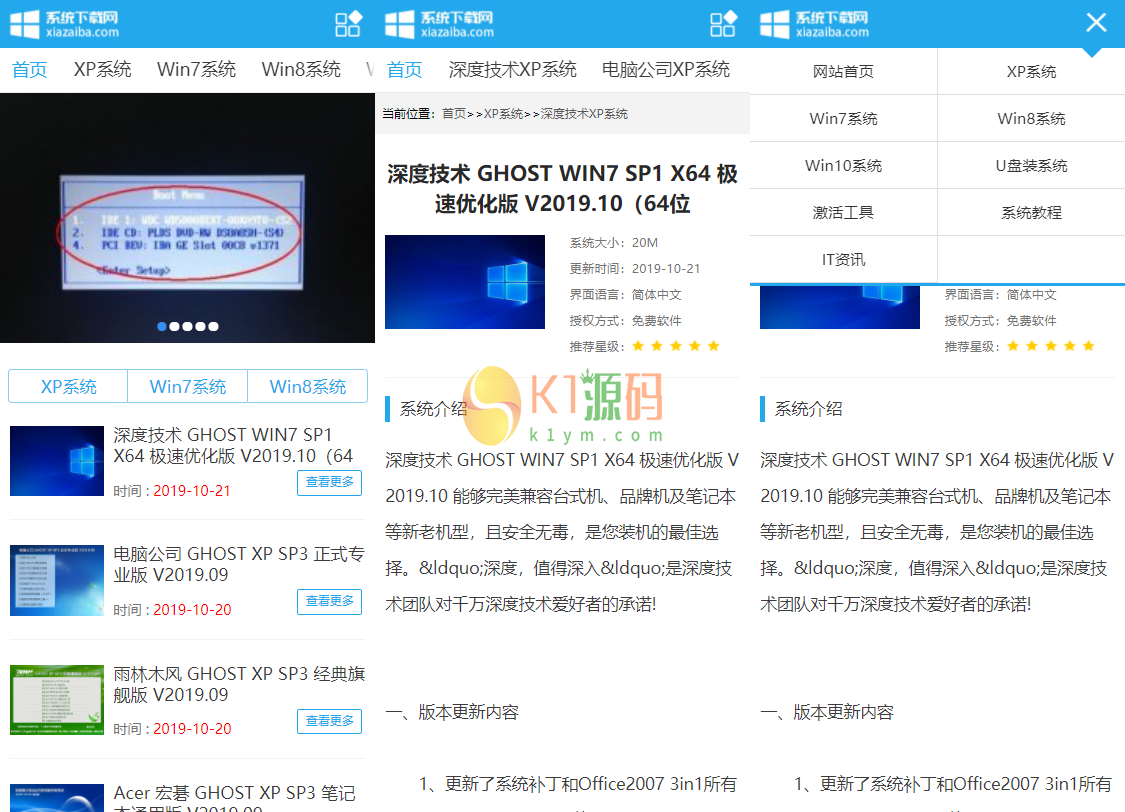The image size is (1125, 812).
Task: Open thumbnail of 雨林木风 GHOST XP SP3 item
Action: [x=57, y=700]
